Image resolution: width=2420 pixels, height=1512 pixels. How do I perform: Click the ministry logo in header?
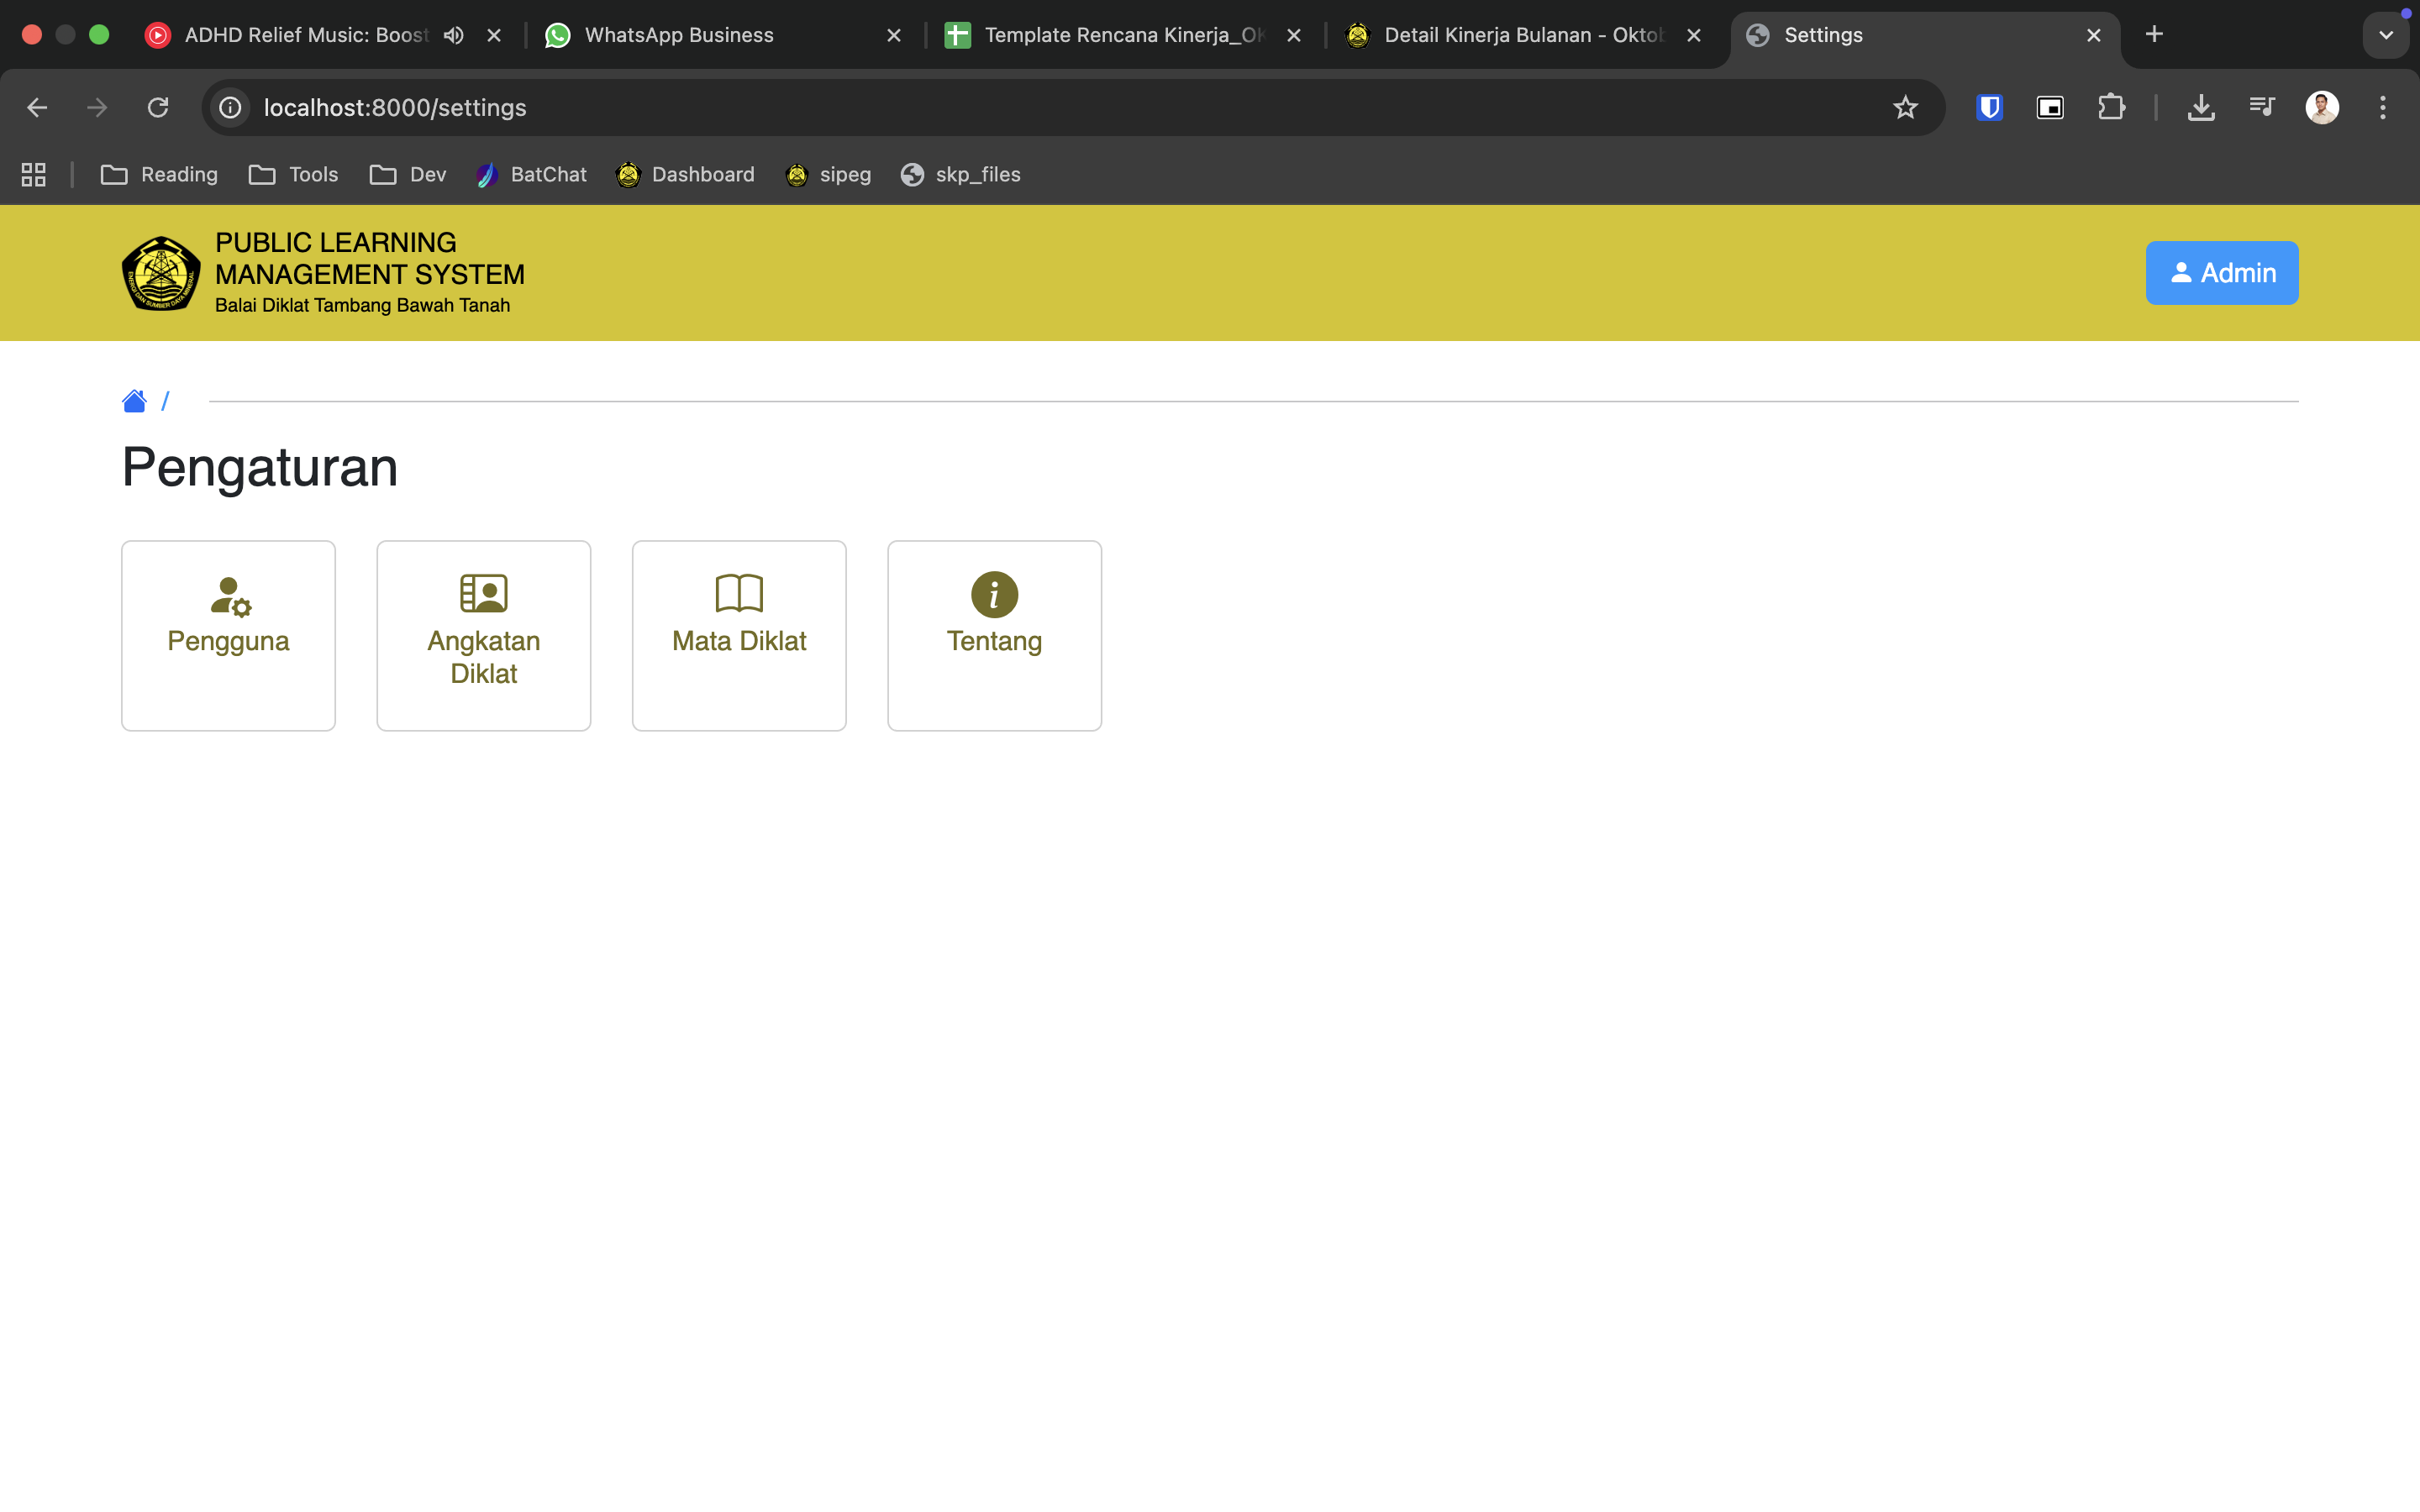point(160,273)
